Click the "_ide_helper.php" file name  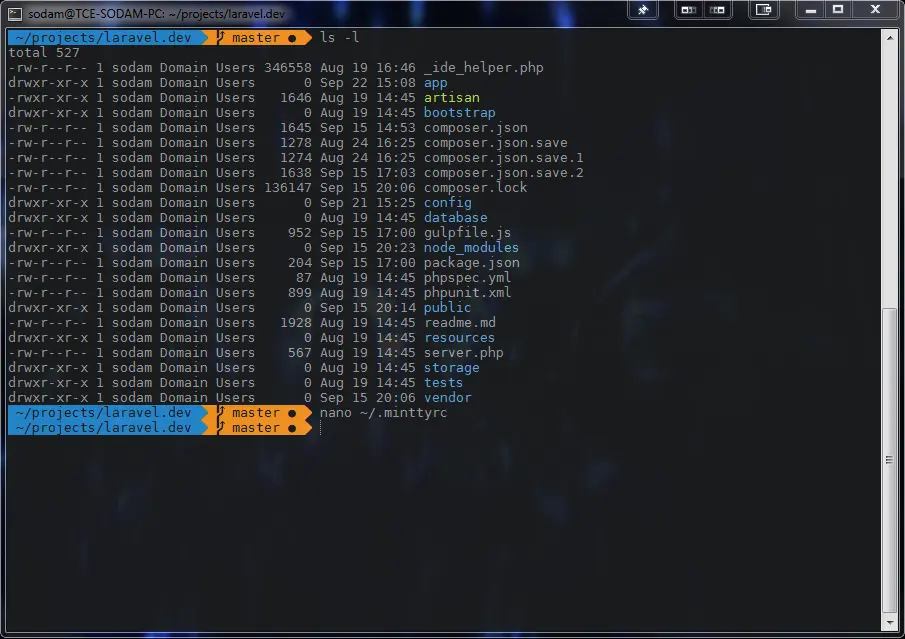tap(484, 68)
